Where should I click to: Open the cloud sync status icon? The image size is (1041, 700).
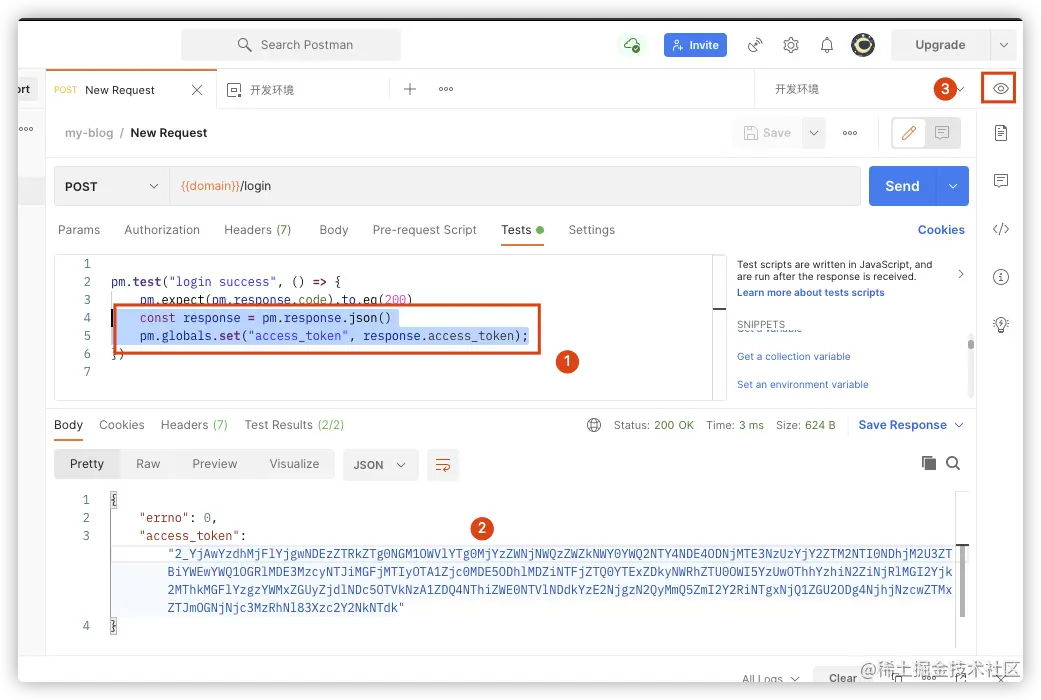point(632,44)
